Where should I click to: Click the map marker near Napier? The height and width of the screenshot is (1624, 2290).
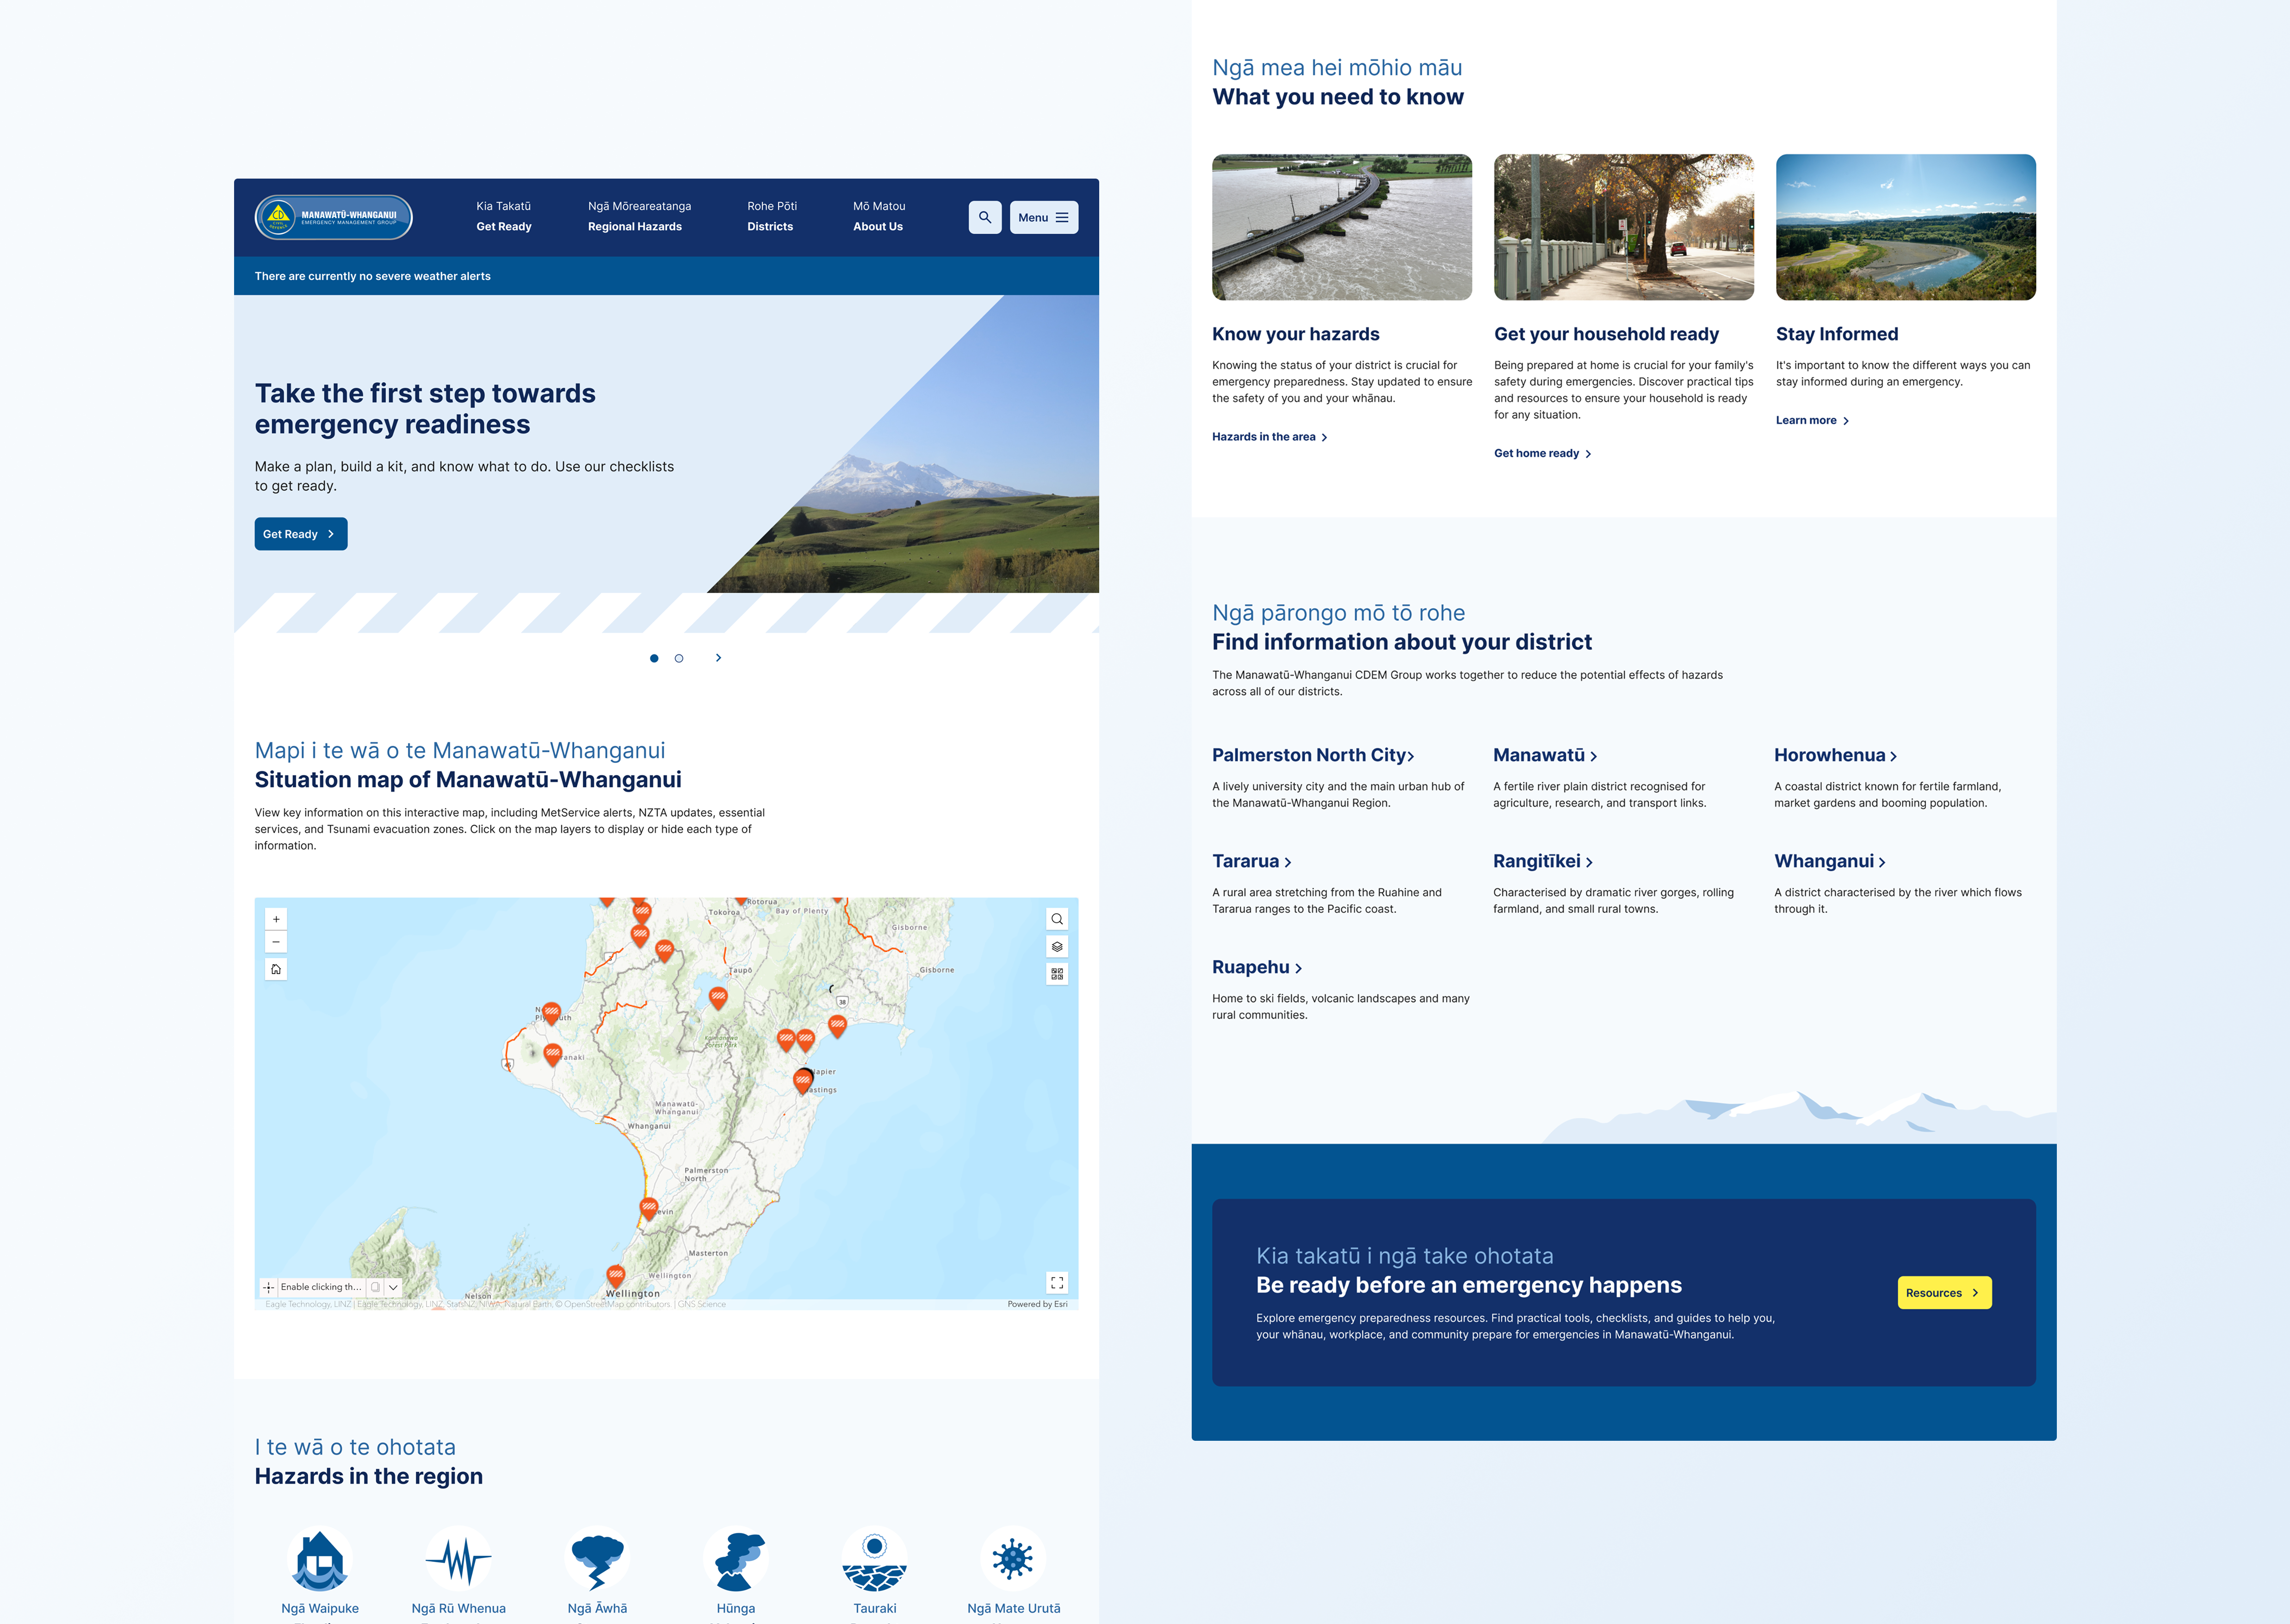coord(803,1080)
